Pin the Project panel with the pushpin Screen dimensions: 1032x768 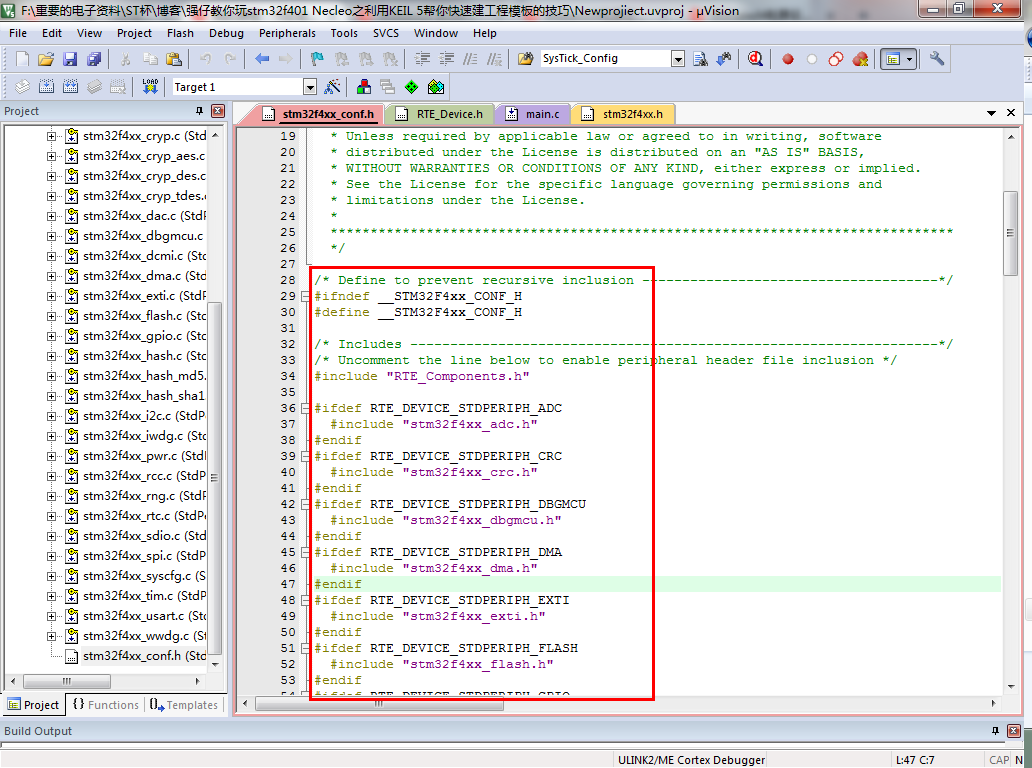tap(199, 111)
